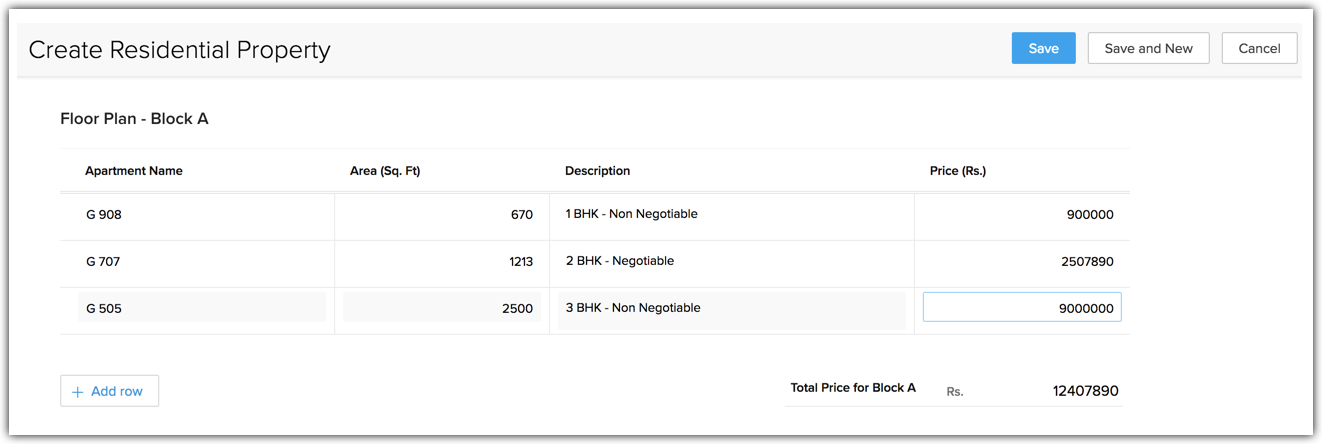
Task: Click the Apartment Name column header
Action: (x=134, y=171)
